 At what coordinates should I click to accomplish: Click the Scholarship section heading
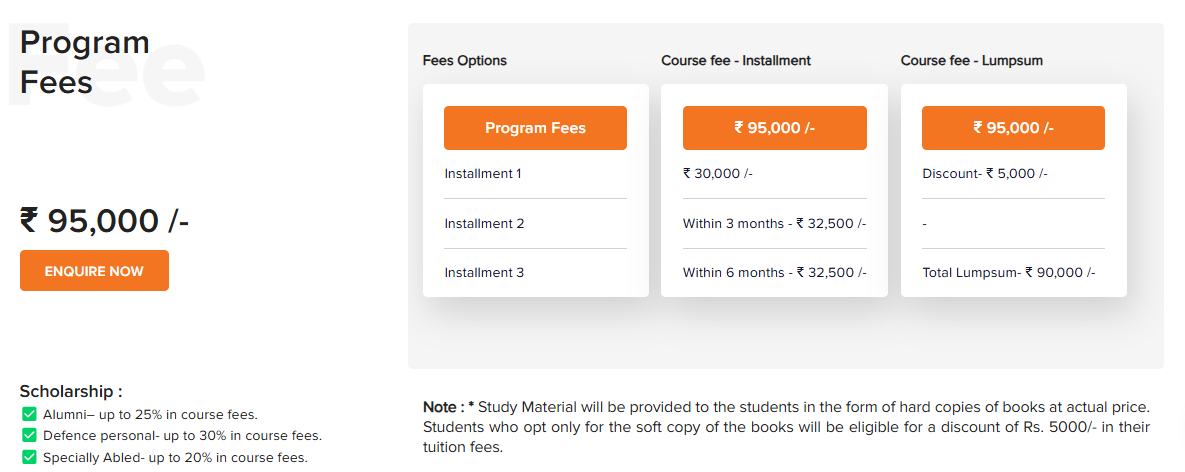[x=71, y=392]
